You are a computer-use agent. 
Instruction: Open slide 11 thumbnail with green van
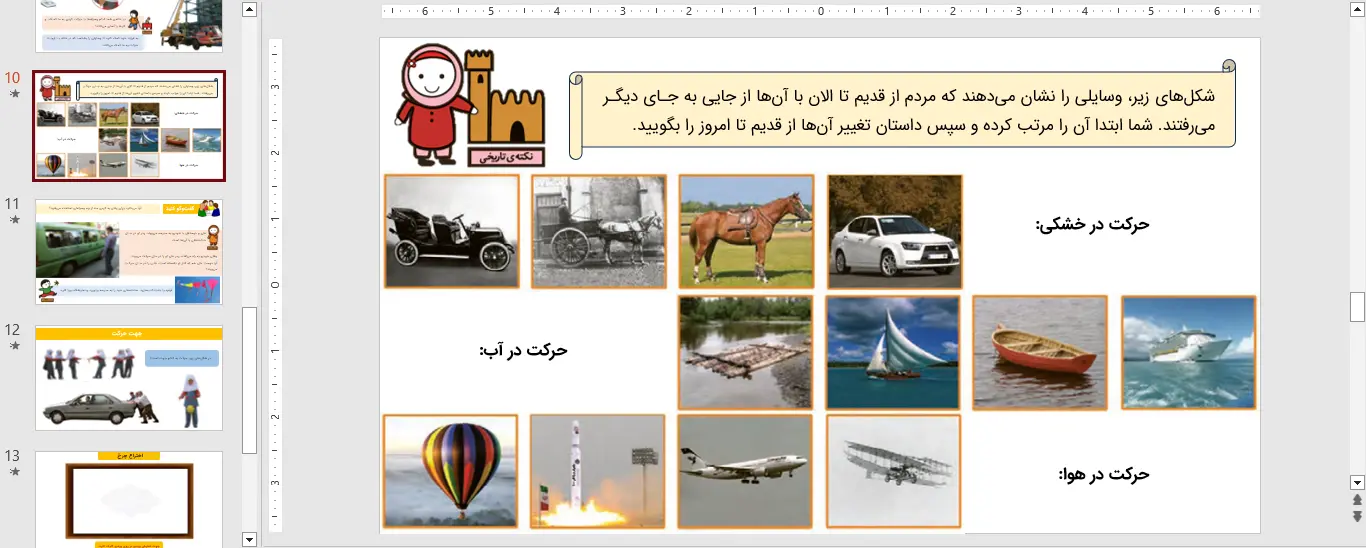pyautogui.click(x=129, y=252)
